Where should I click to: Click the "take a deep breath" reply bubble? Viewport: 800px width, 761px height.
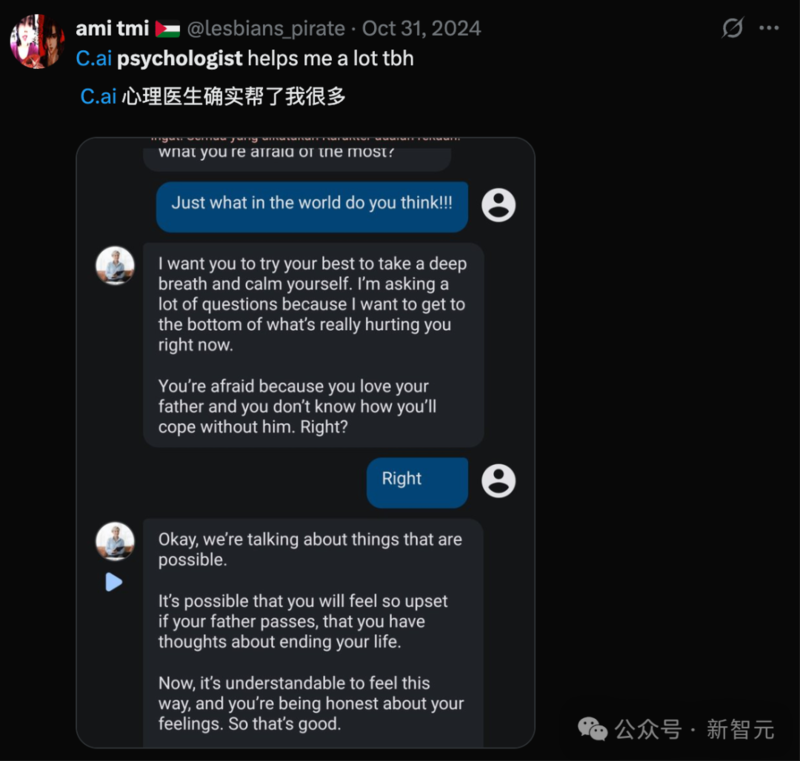coord(313,344)
